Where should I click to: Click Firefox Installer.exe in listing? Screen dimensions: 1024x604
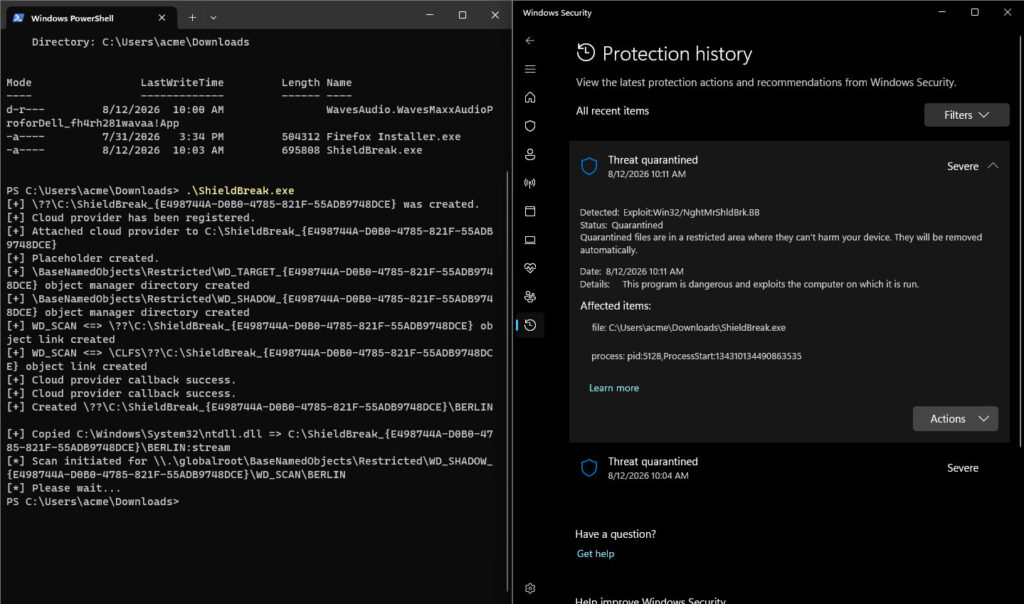pos(393,136)
